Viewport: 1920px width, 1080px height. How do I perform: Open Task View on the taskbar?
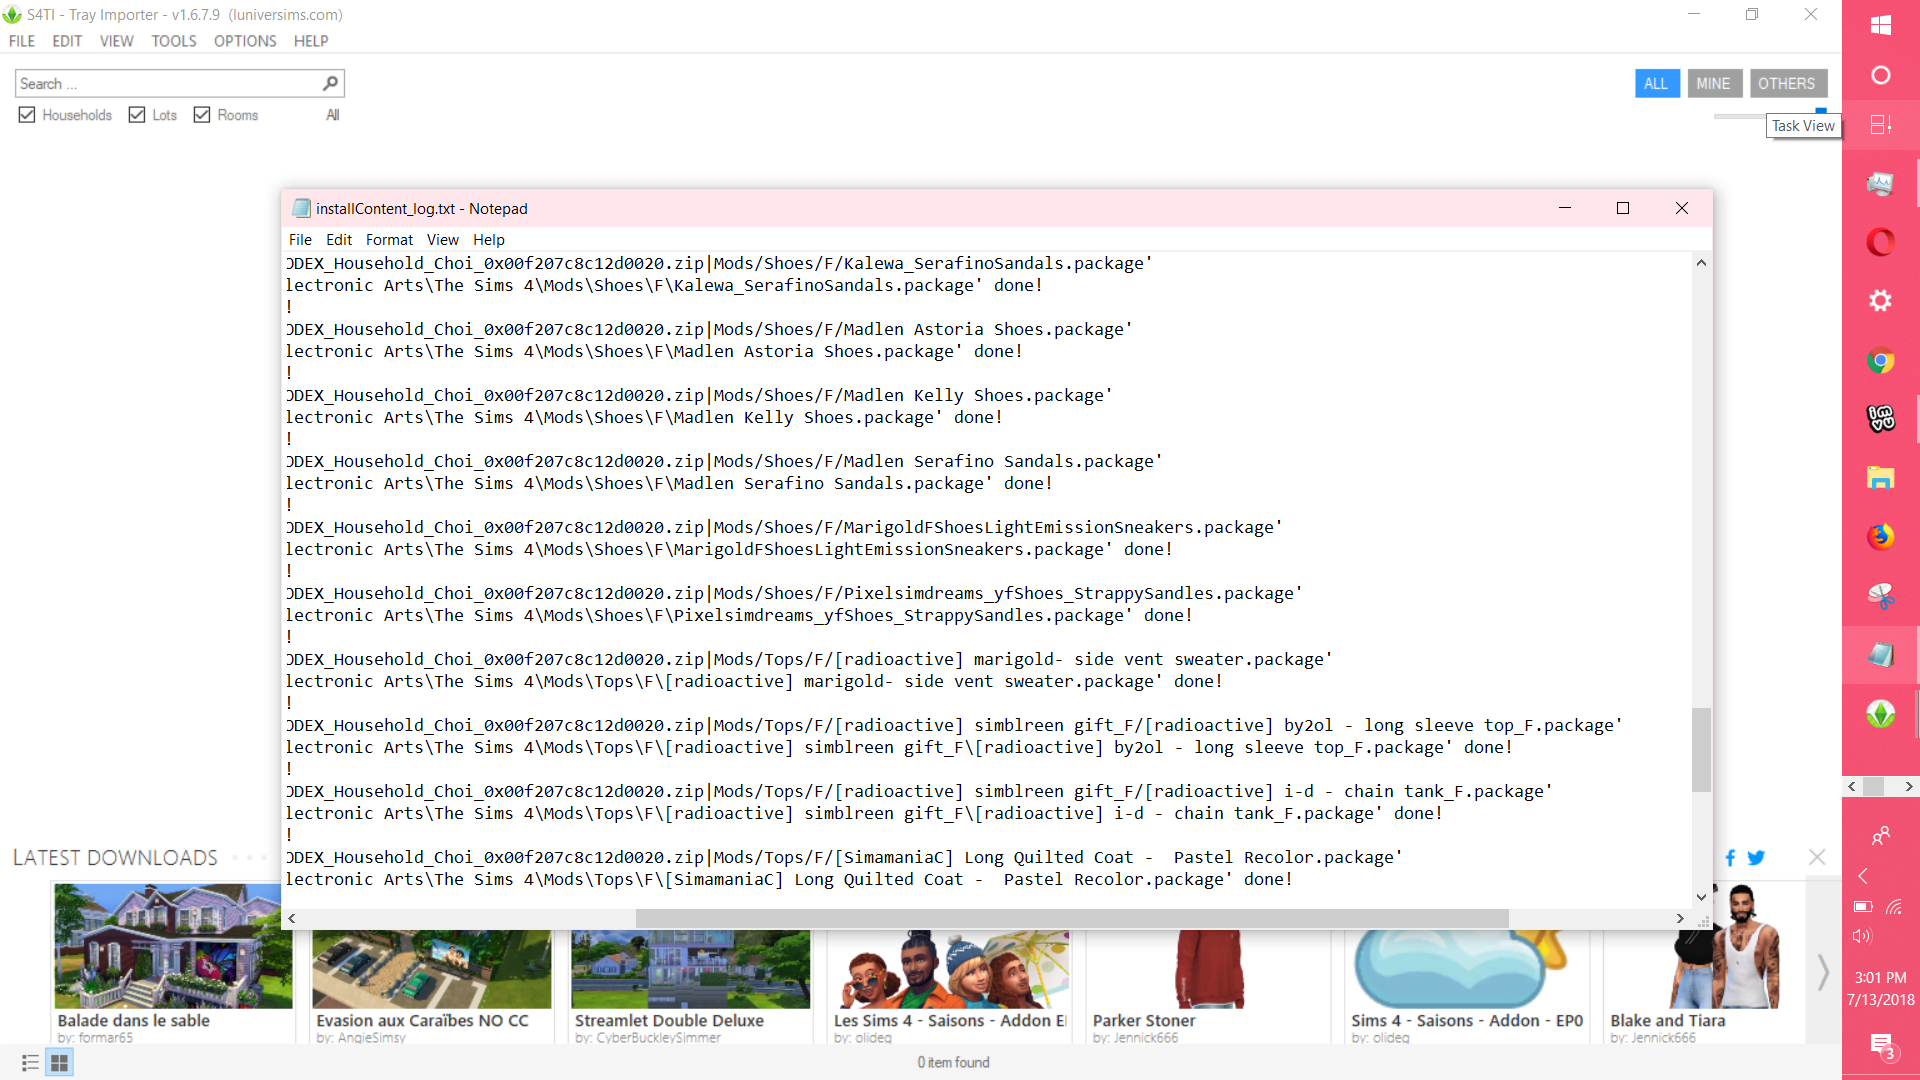pos(1880,125)
